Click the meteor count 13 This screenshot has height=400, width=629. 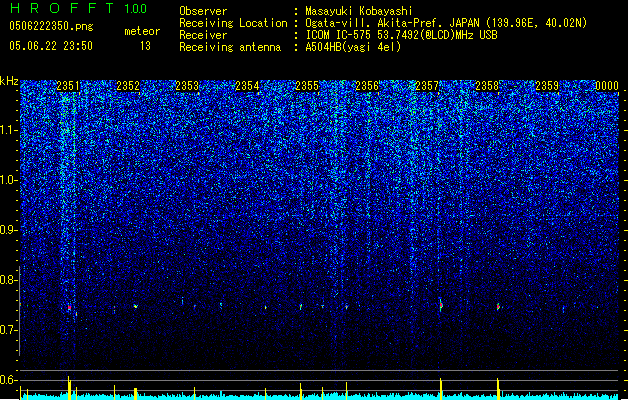point(145,46)
